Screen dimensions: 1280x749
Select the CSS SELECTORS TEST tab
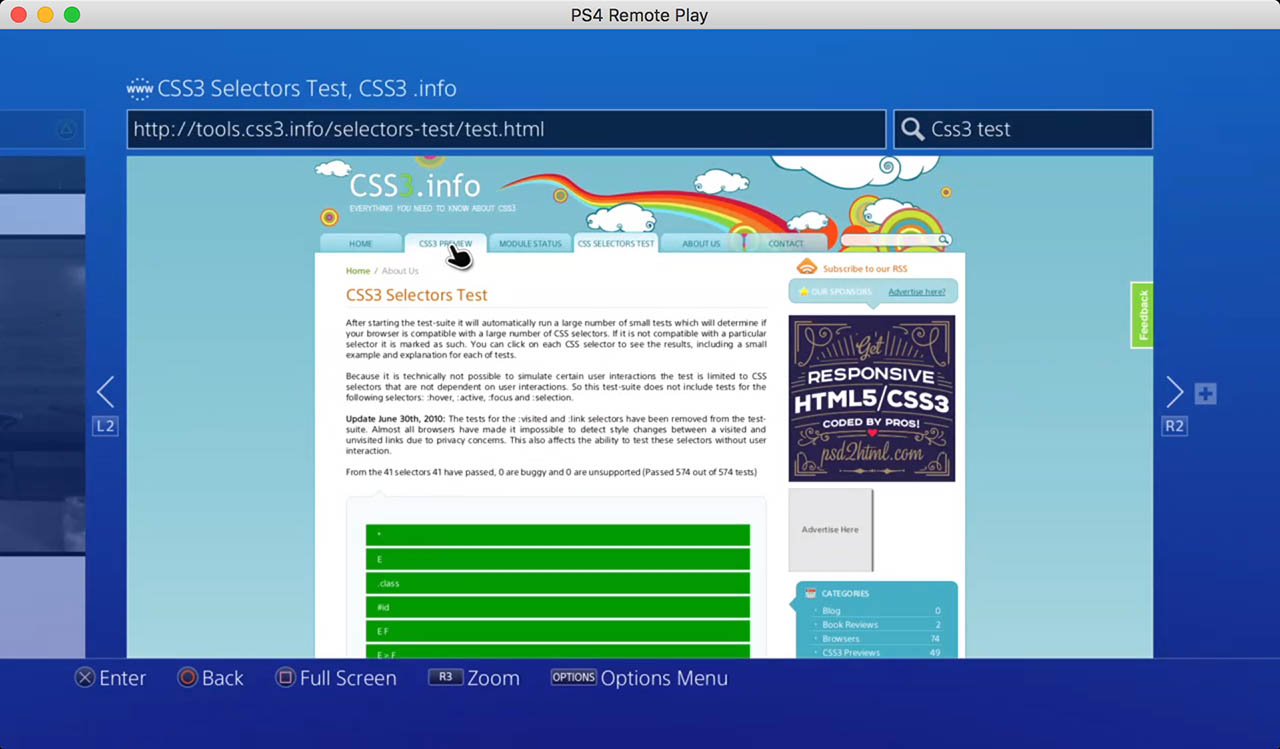pyautogui.click(x=616, y=244)
